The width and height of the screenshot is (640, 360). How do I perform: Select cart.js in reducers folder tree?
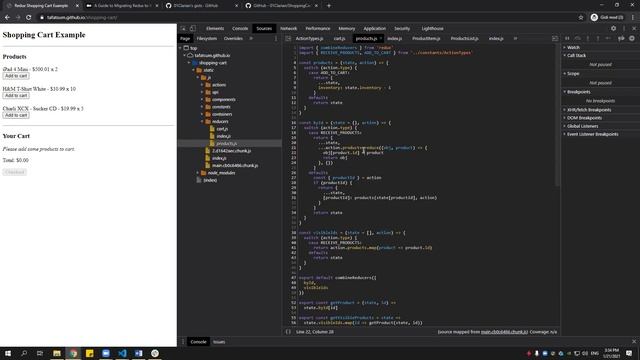tap(222, 129)
